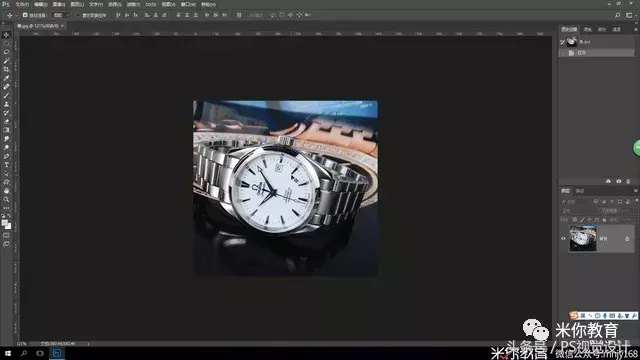Switch to the Paths tab beside Layers

click(580, 191)
